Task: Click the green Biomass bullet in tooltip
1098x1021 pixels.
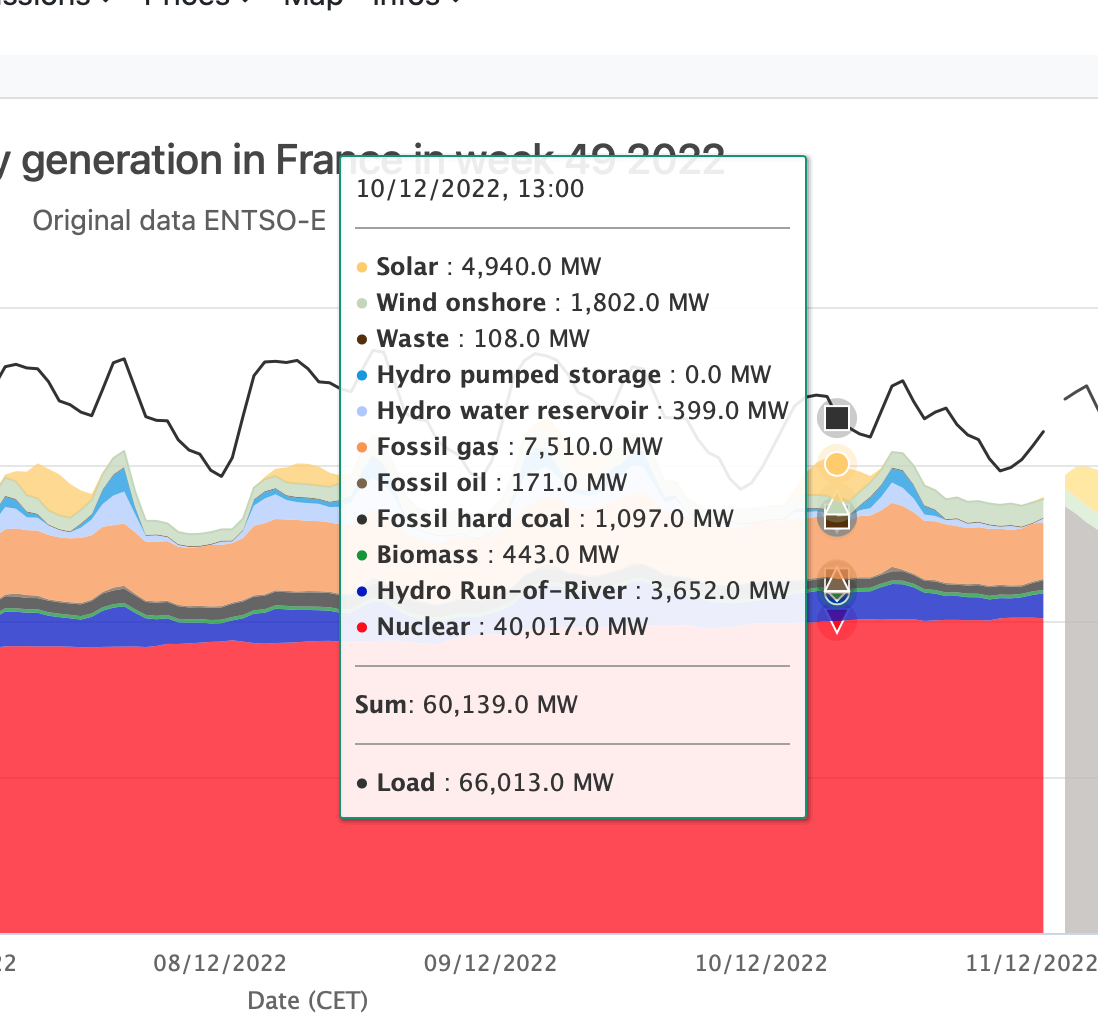Action: point(362,556)
